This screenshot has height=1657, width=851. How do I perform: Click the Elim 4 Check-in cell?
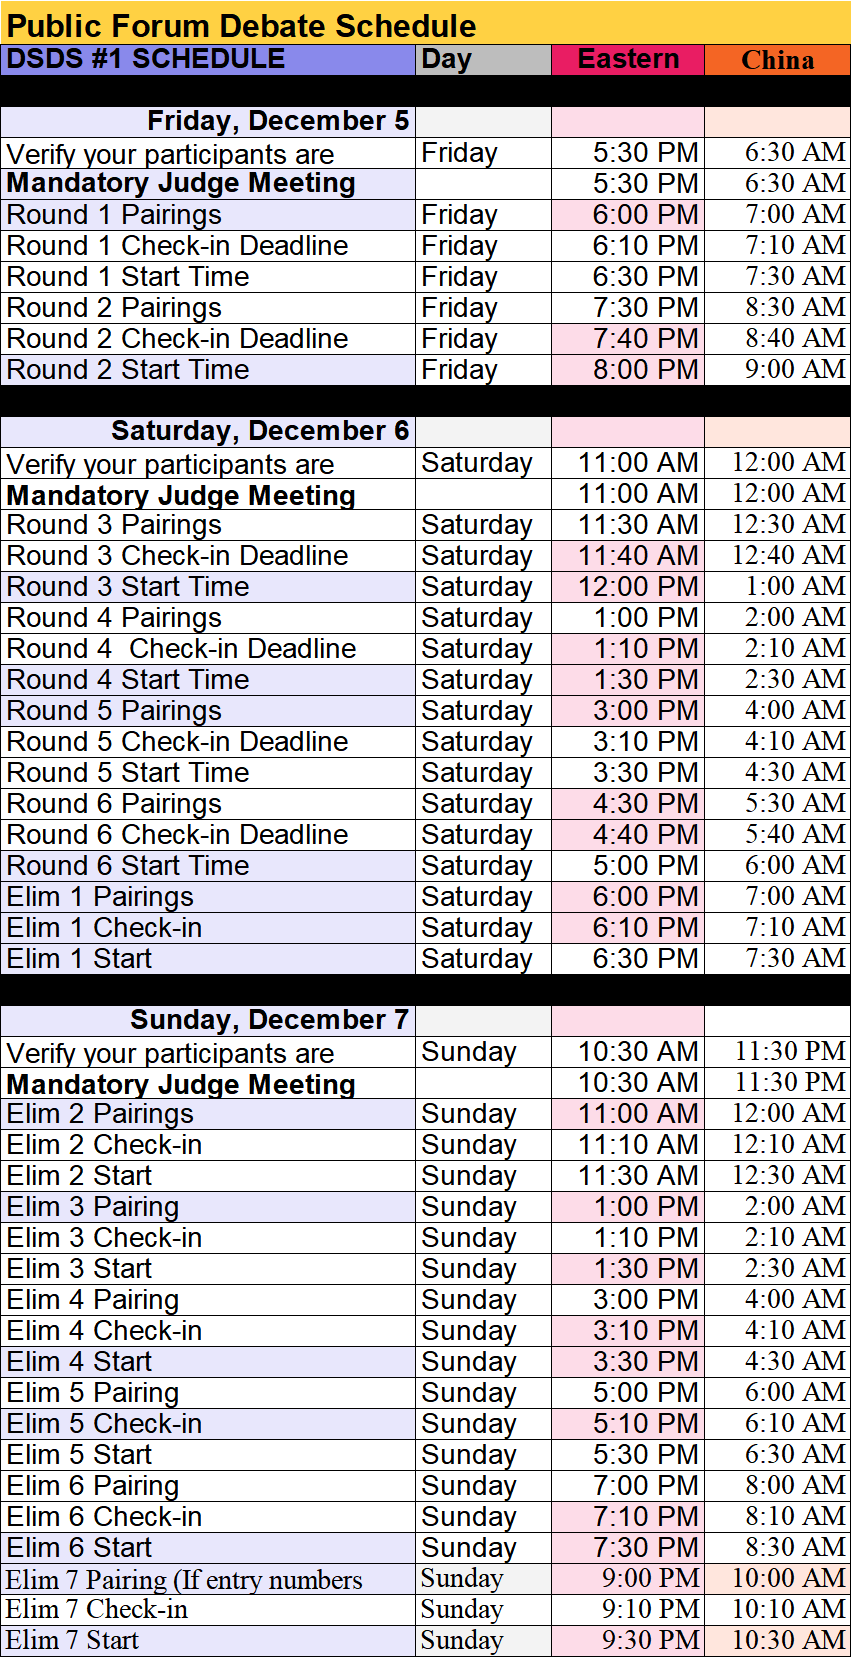tap(104, 1331)
